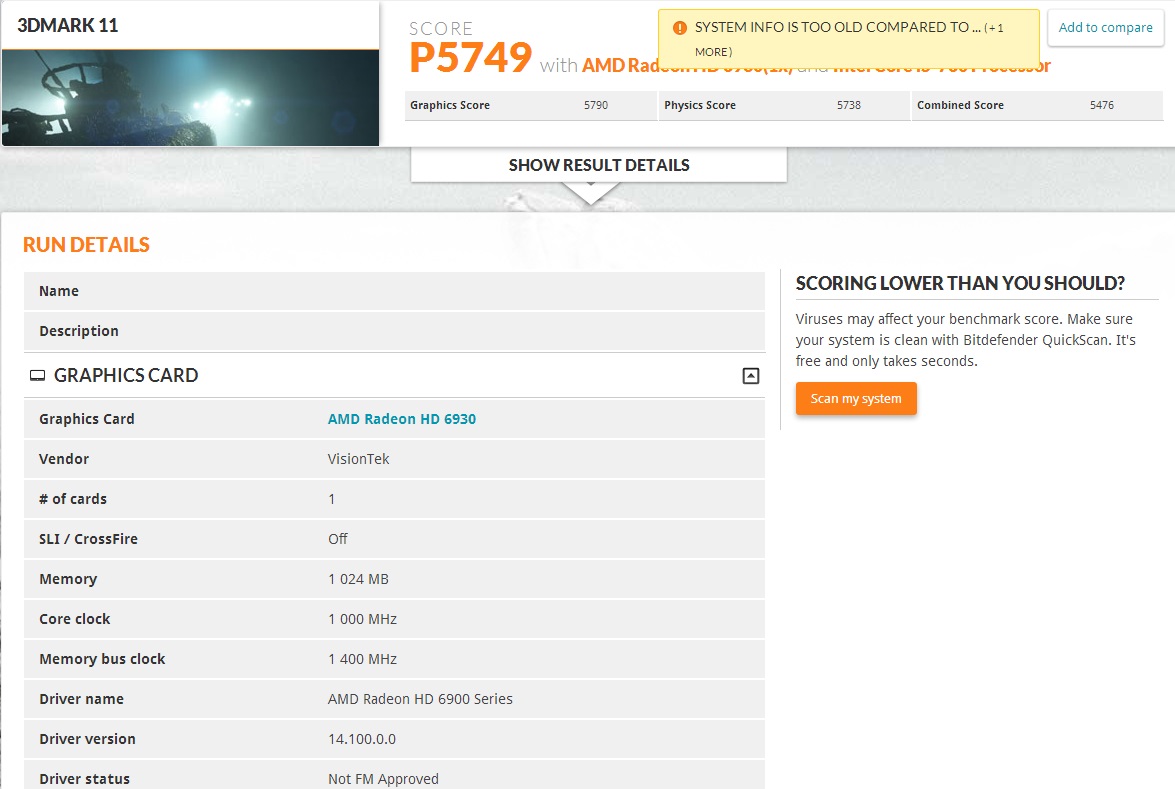Collapse the Graphics Card section icon
The width and height of the screenshot is (1175, 789).
(x=750, y=375)
